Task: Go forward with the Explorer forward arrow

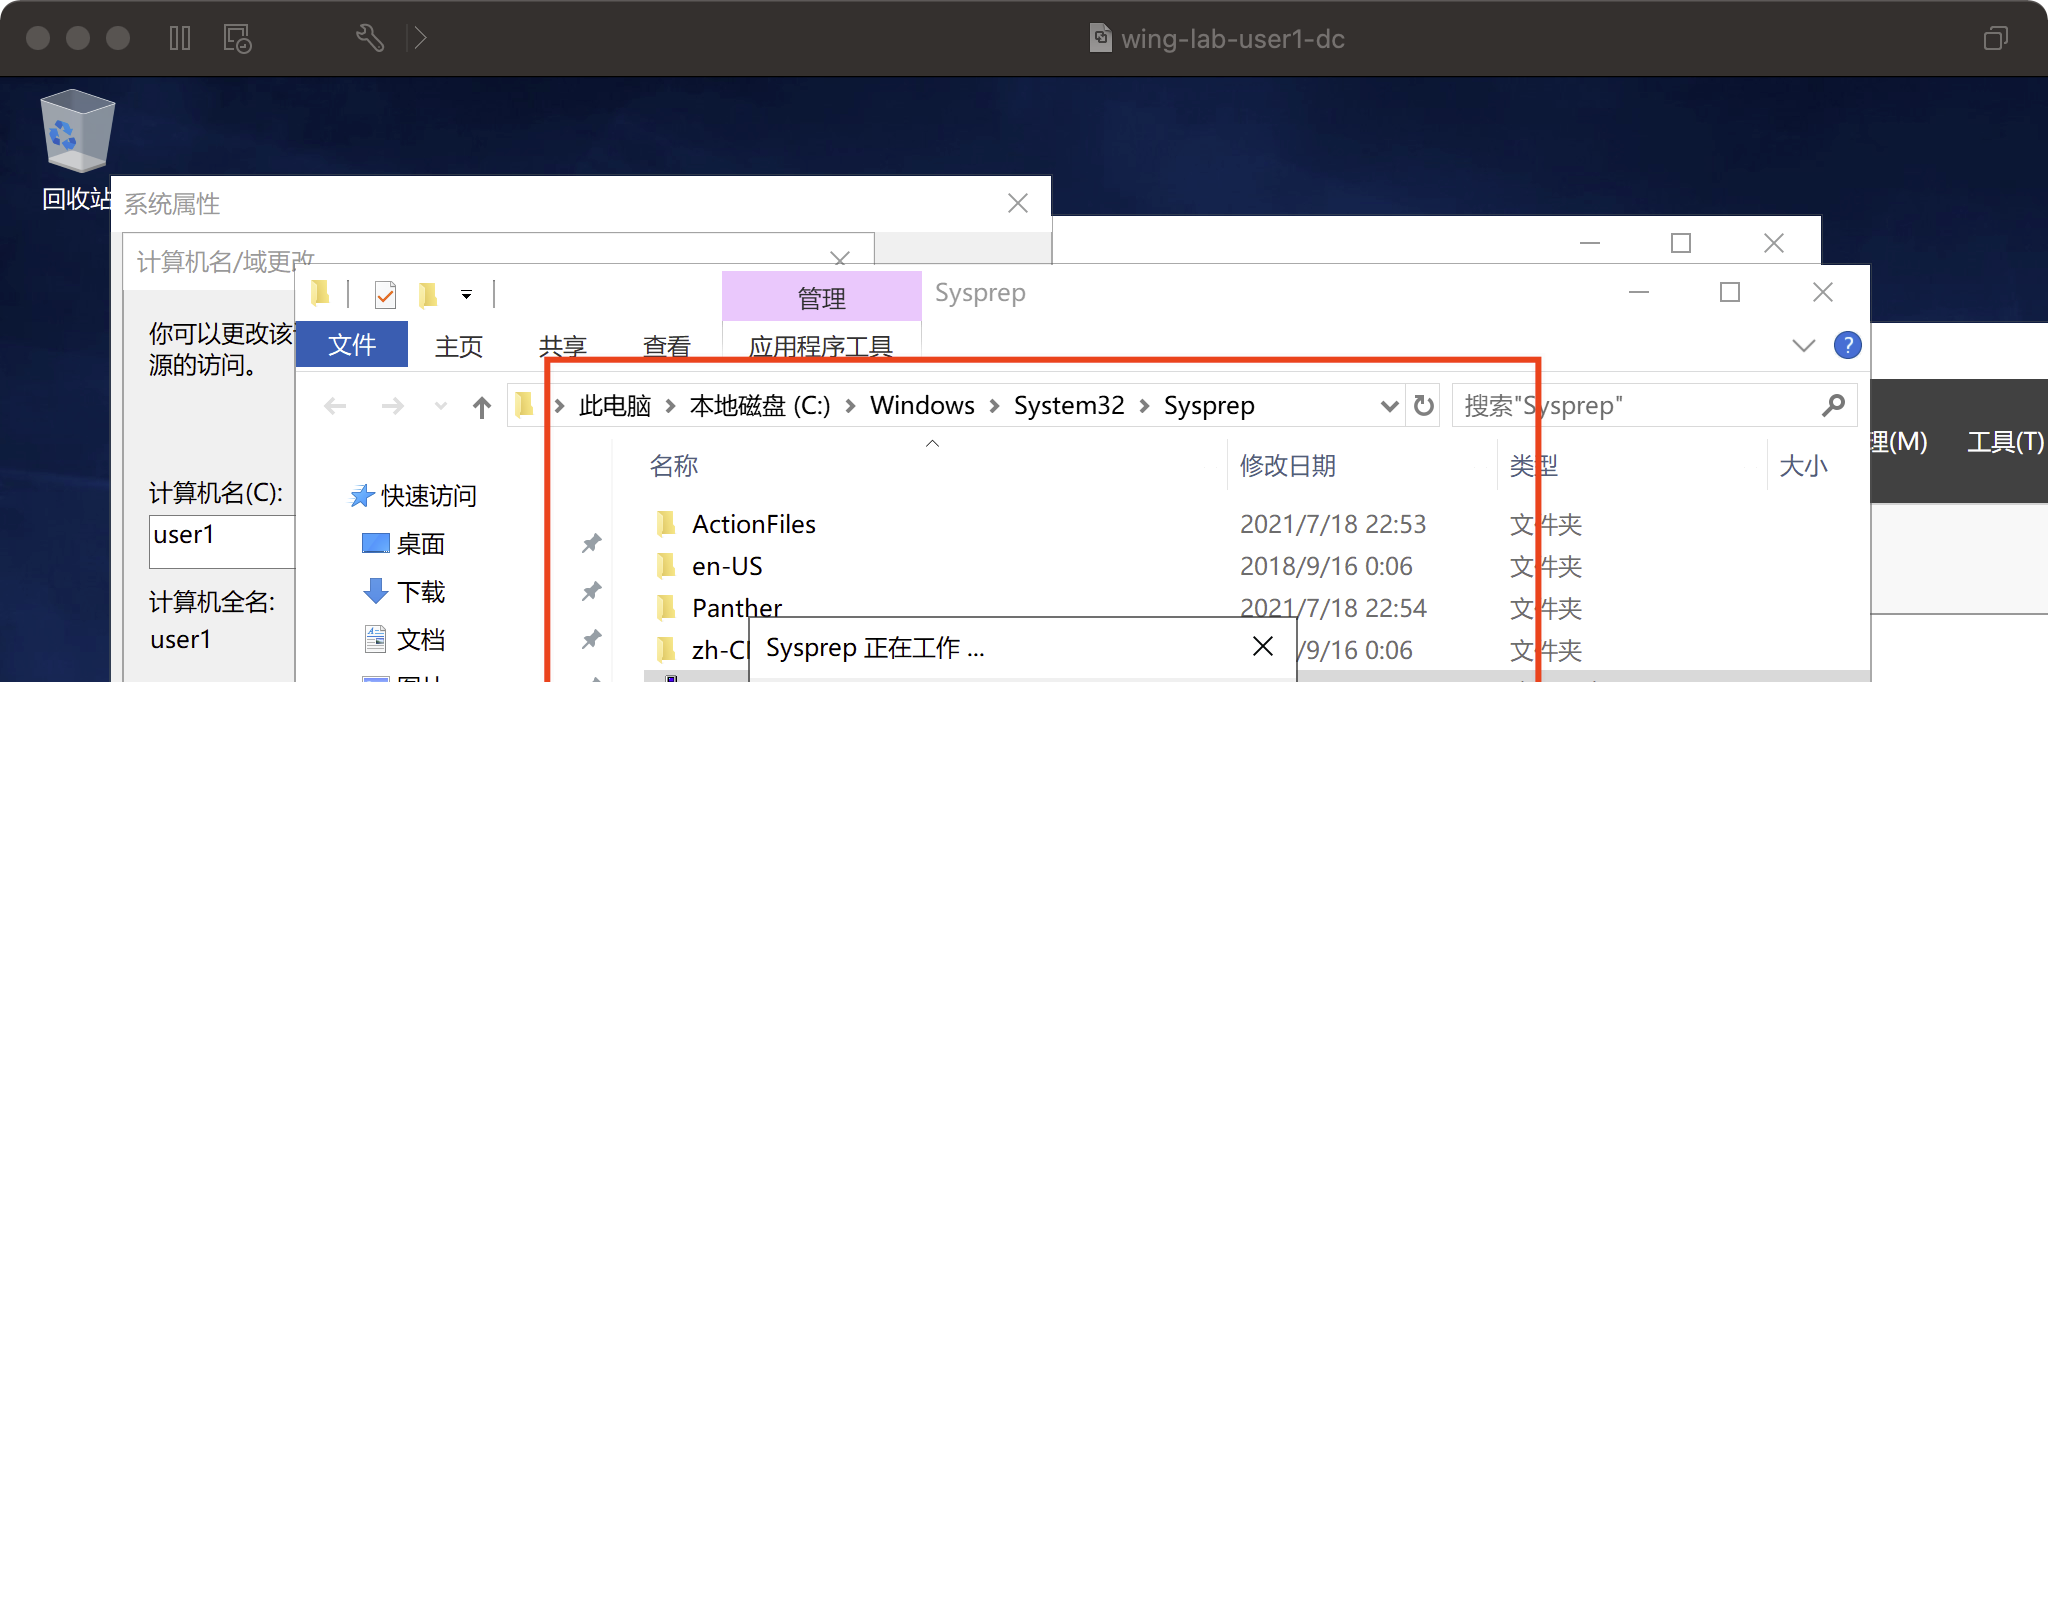Action: [392, 406]
